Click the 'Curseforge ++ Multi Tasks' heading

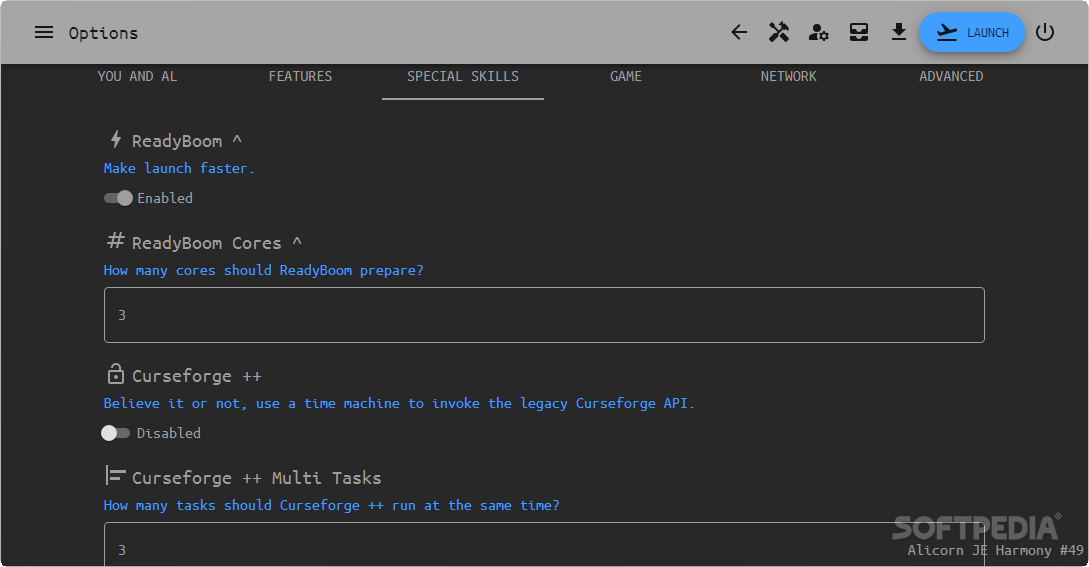point(256,478)
